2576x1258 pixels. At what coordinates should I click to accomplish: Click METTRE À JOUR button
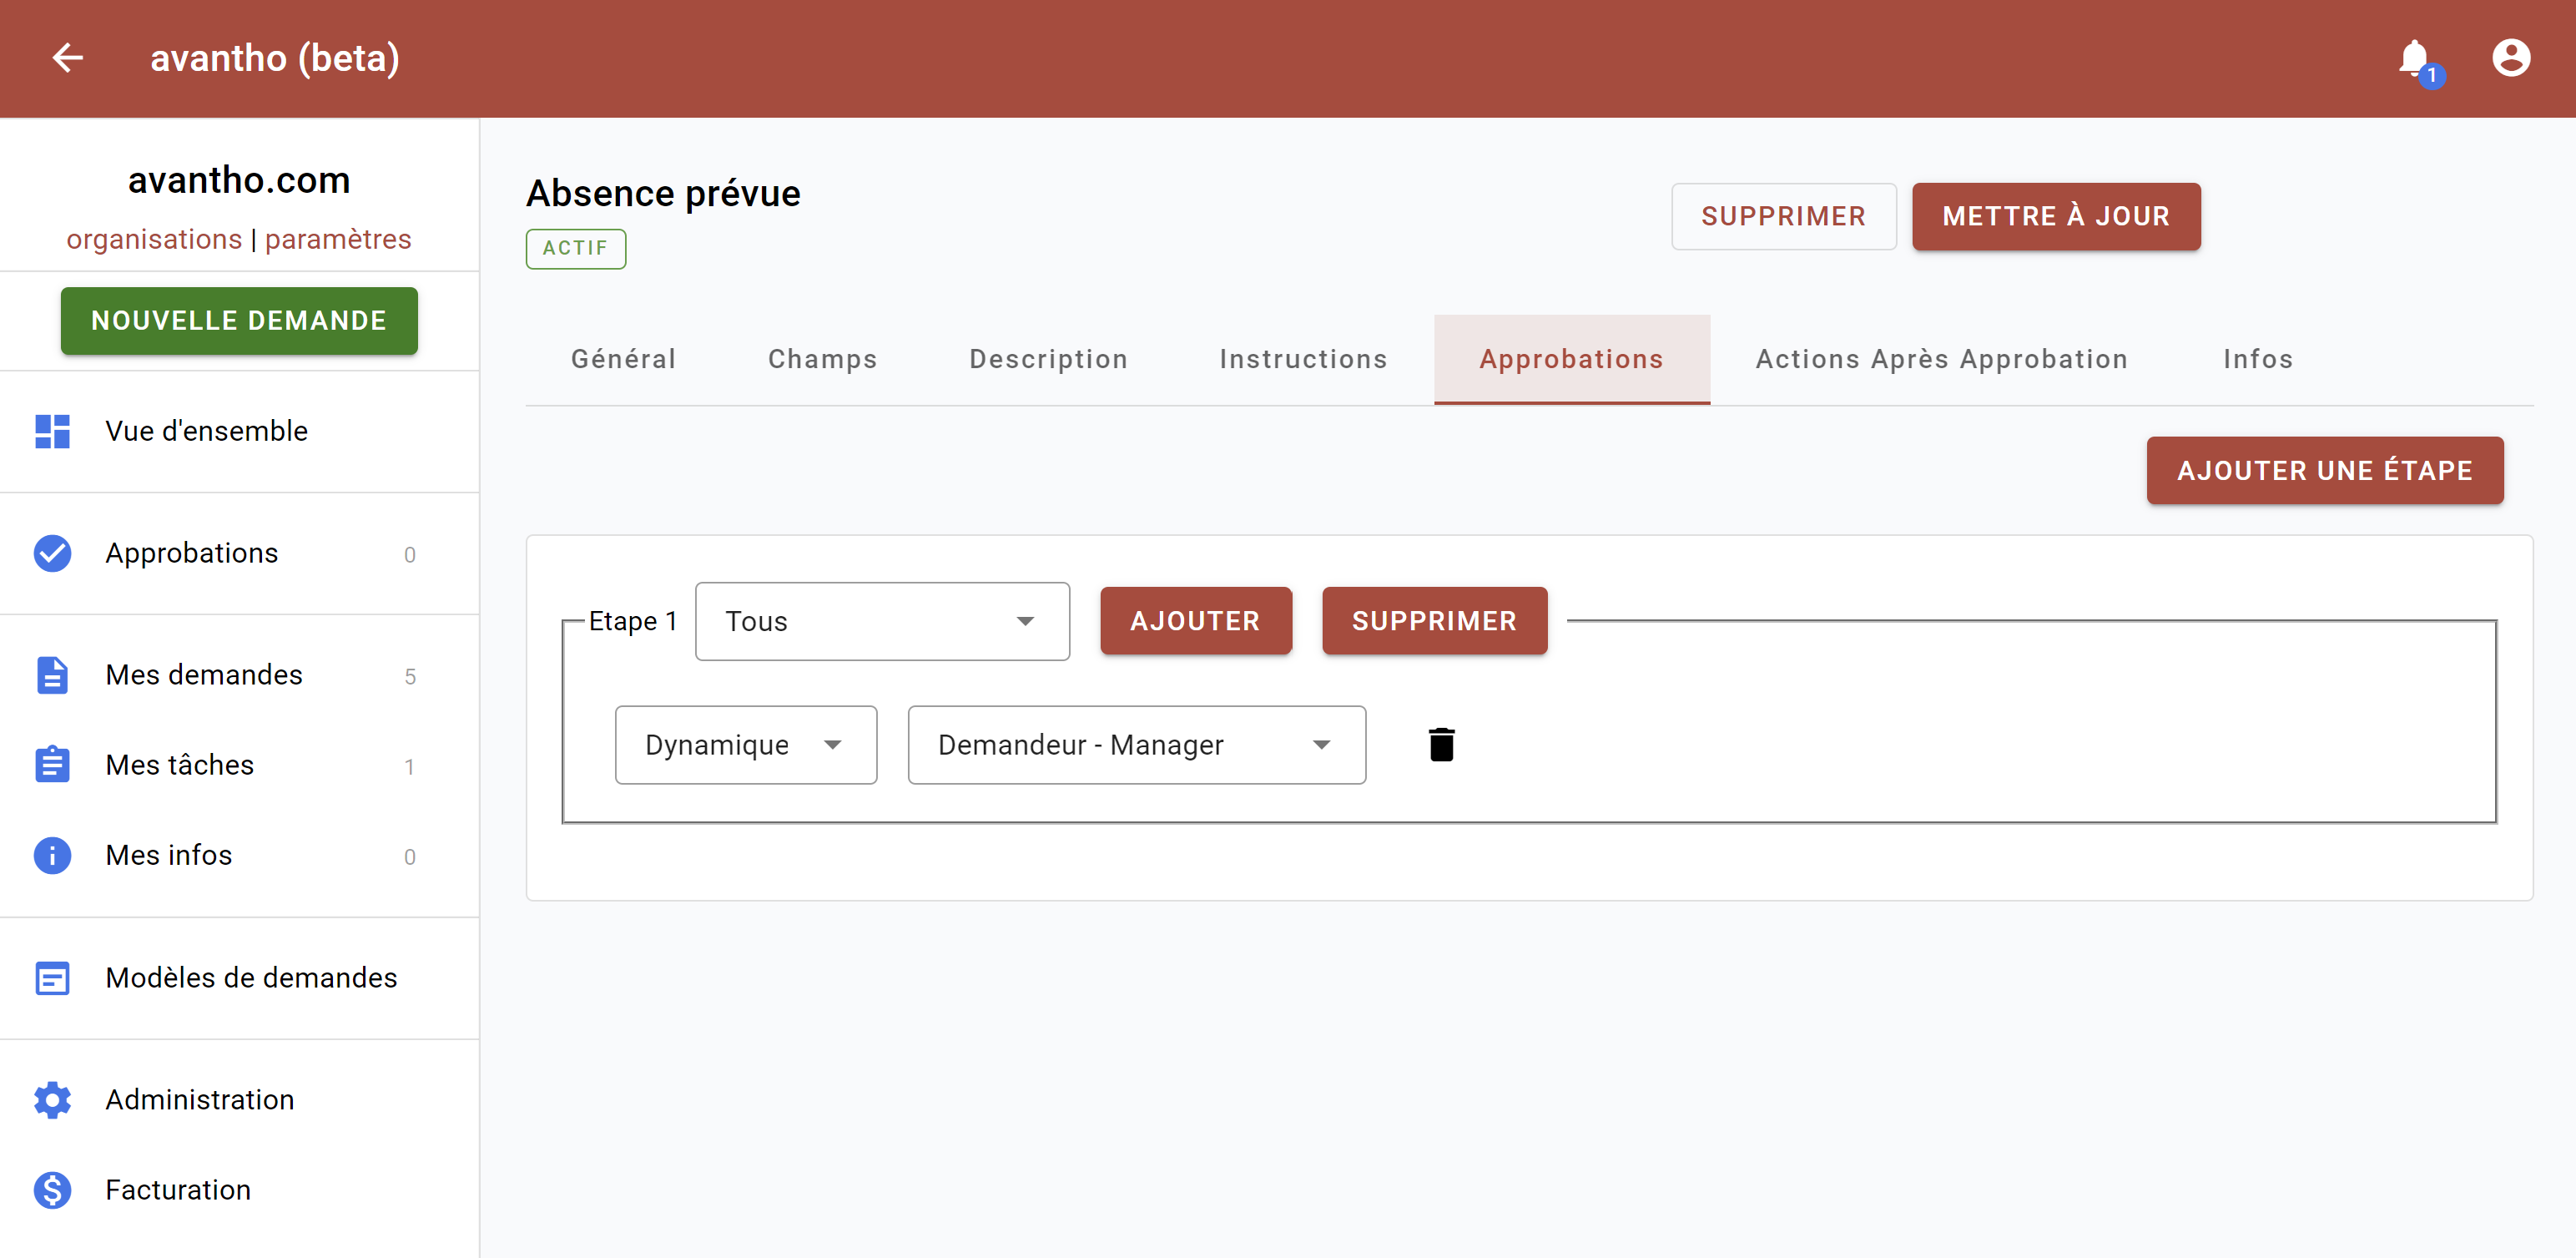(2056, 216)
